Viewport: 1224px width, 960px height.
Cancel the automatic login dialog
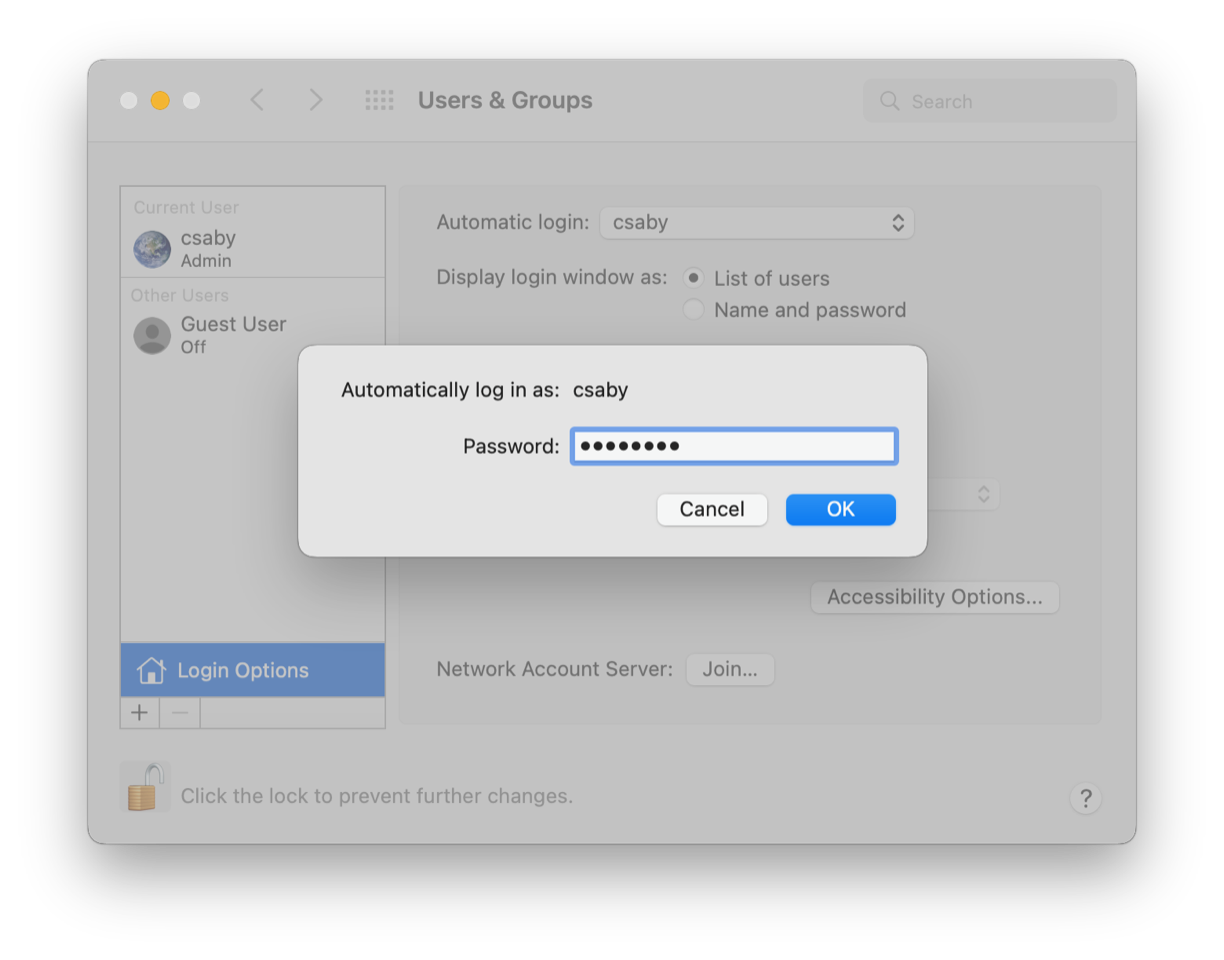(712, 509)
